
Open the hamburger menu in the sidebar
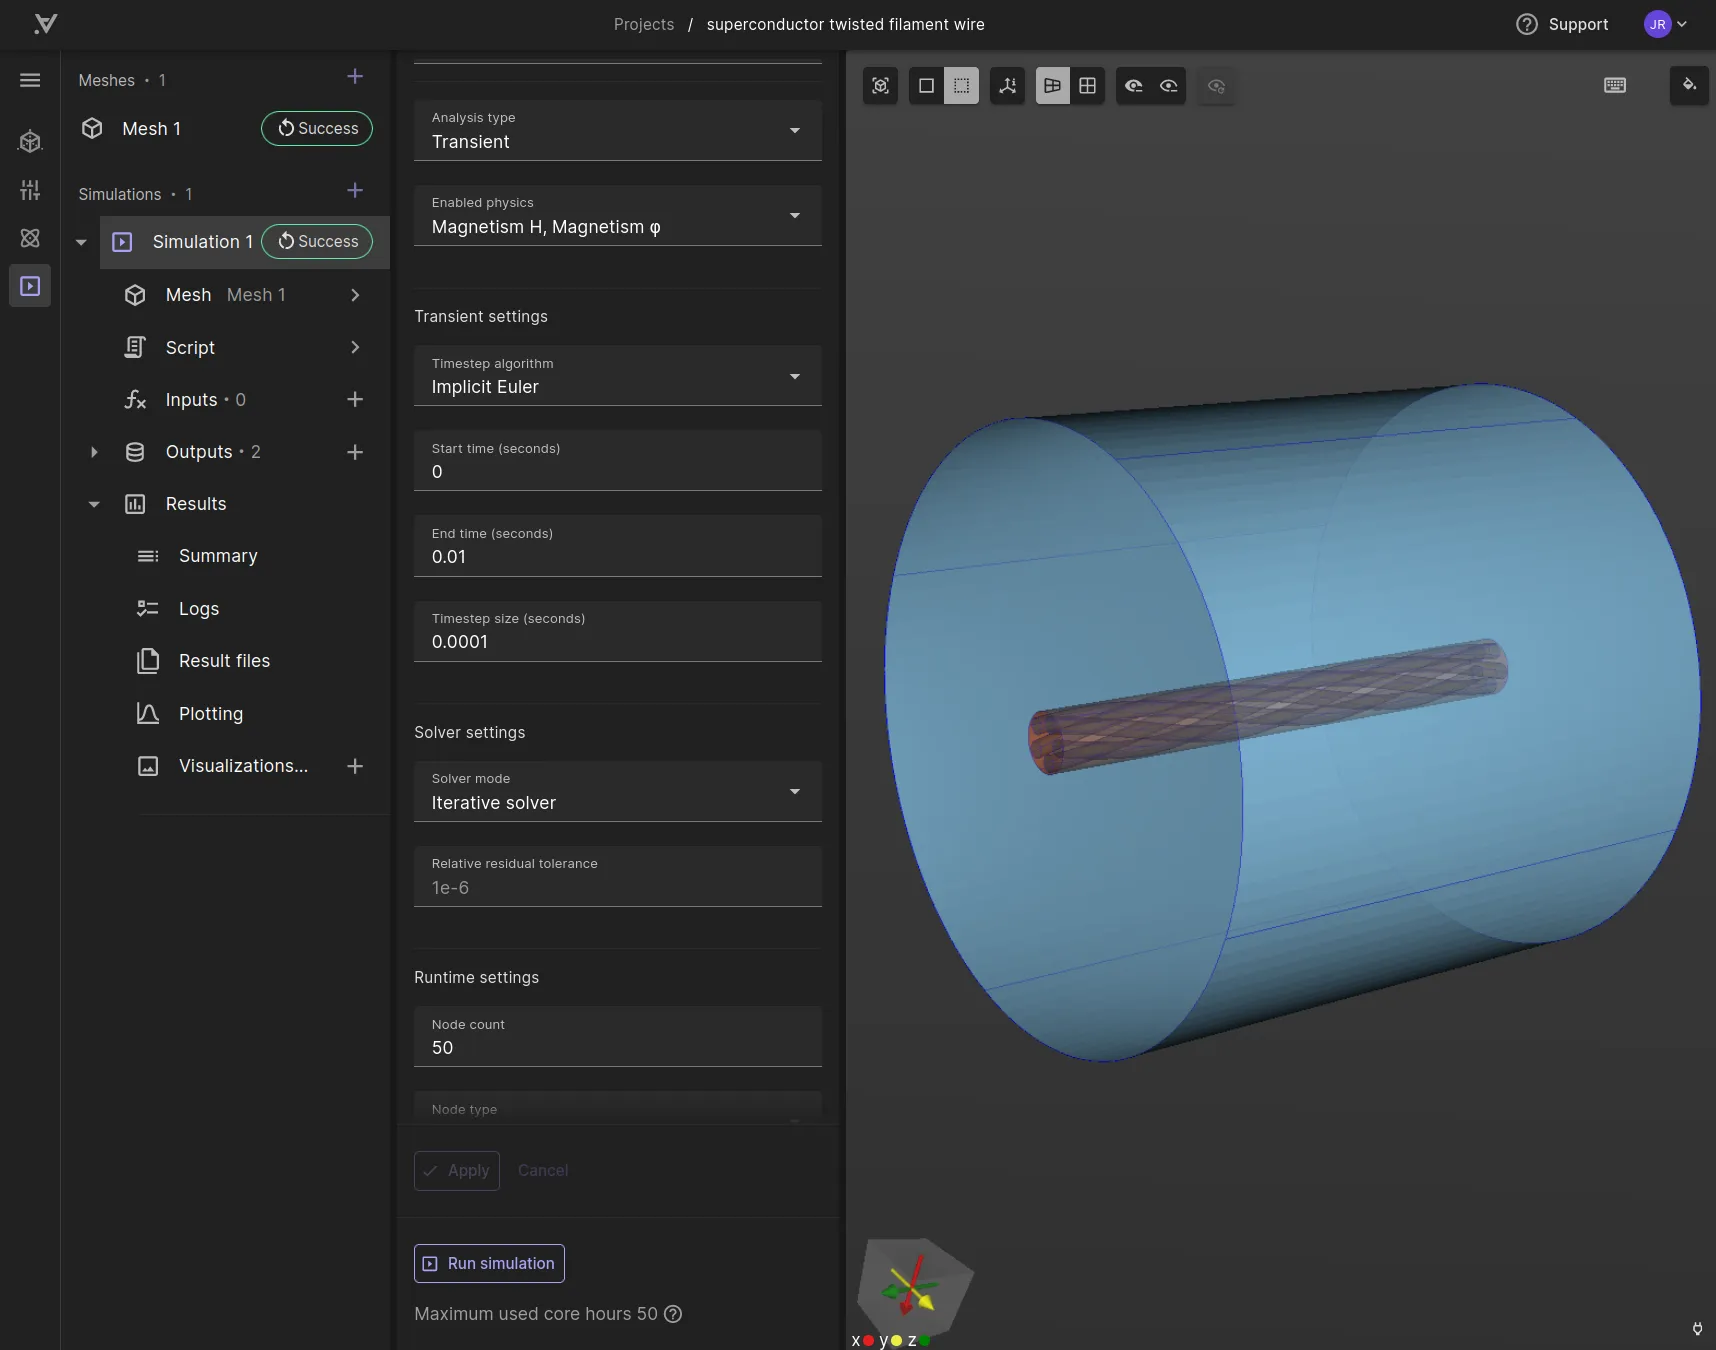point(30,80)
